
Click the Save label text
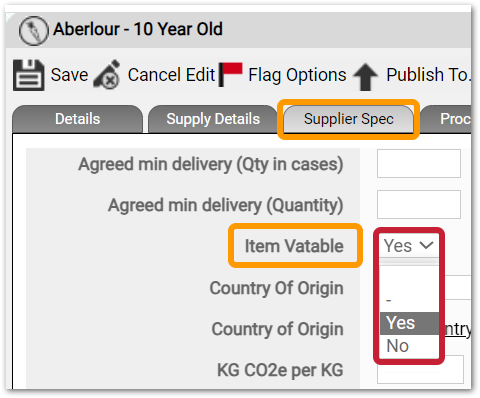(69, 75)
